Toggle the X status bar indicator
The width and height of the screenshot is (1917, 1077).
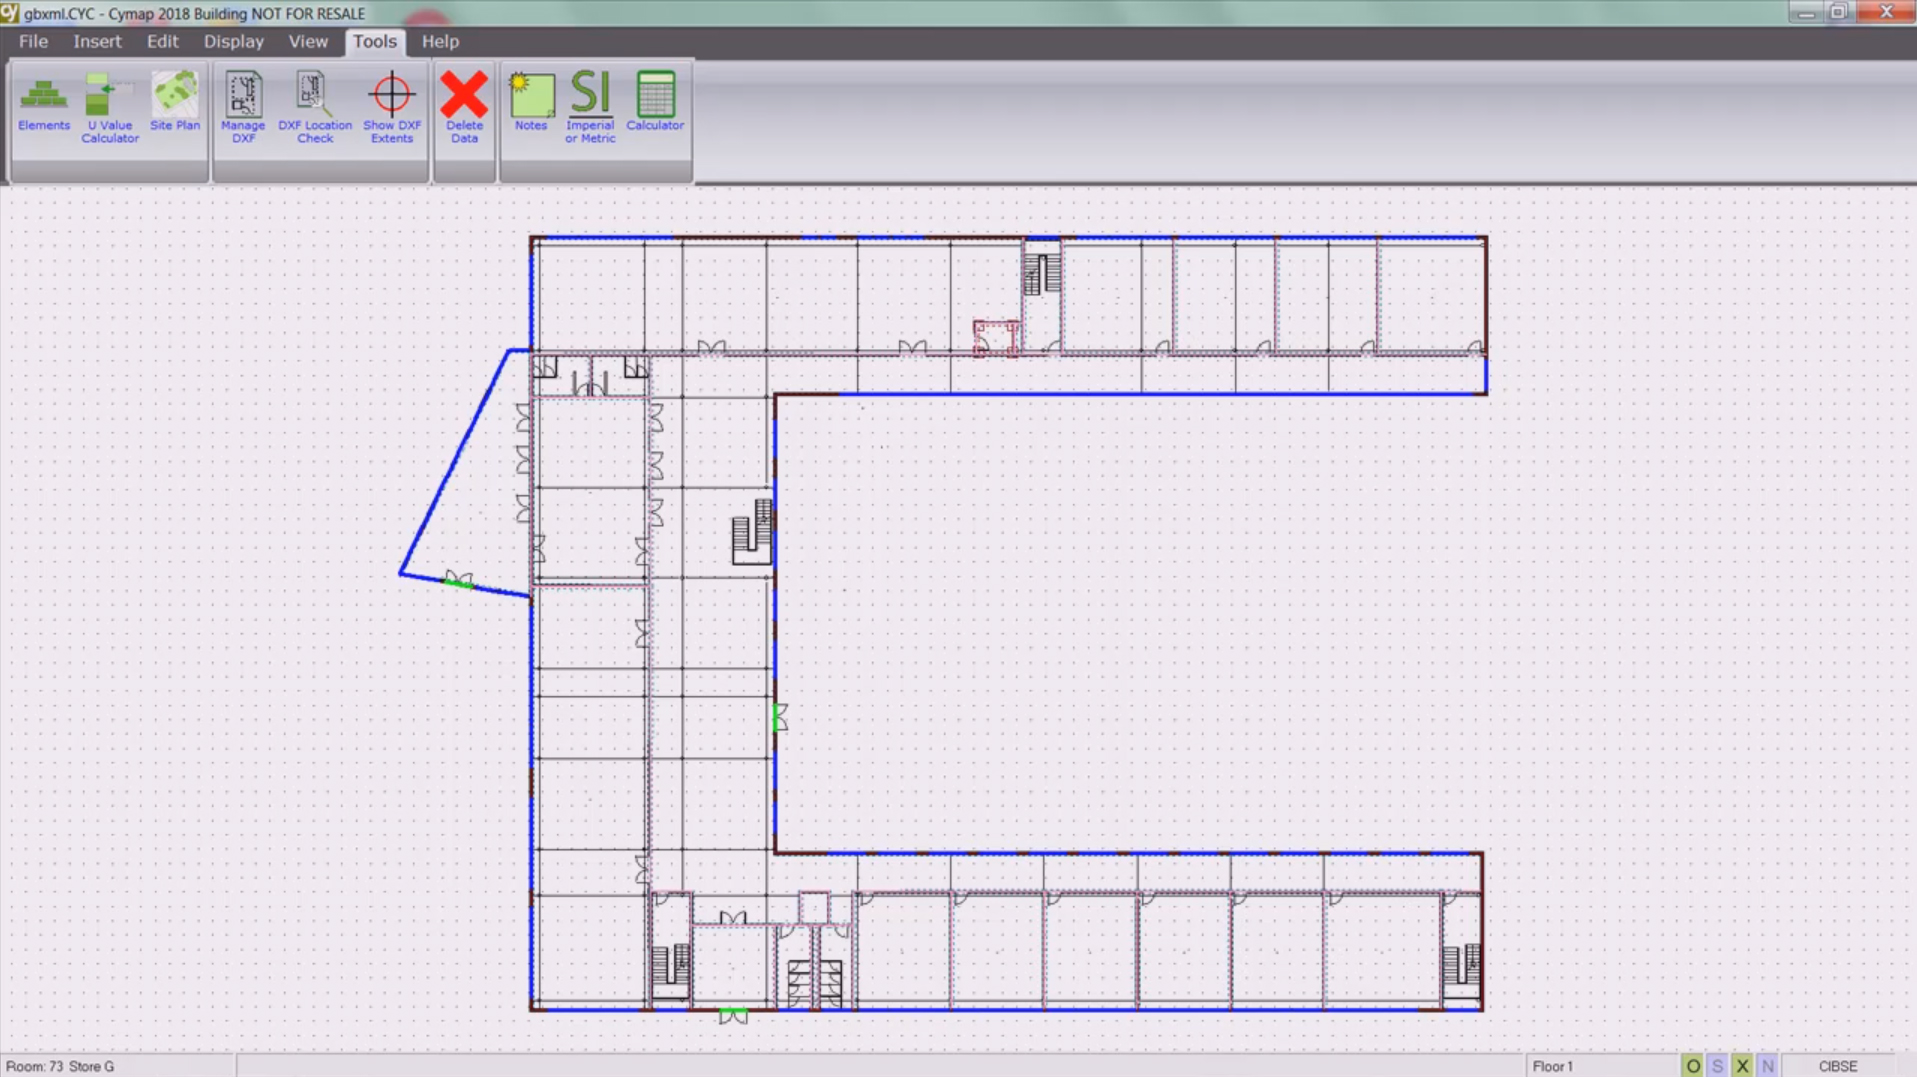[x=1742, y=1066]
